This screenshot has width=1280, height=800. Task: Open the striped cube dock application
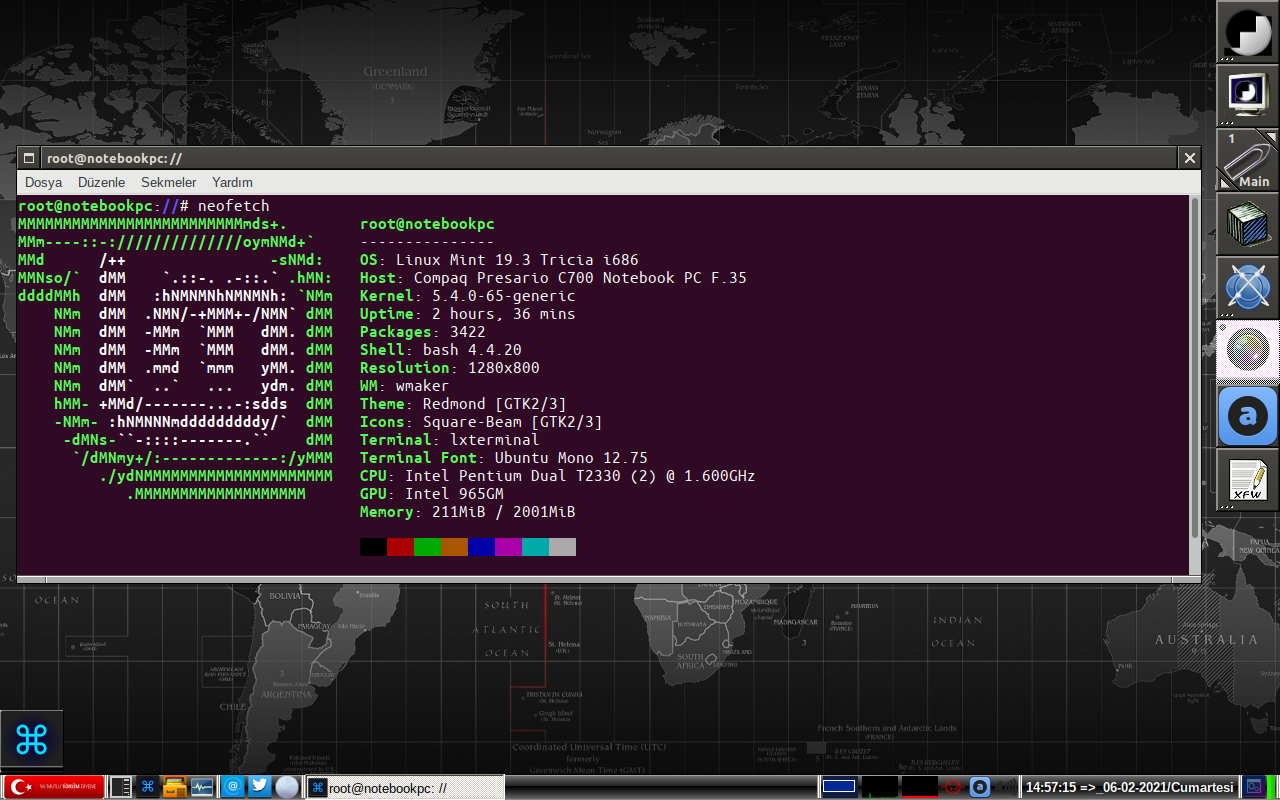click(x=1248, y=224)
